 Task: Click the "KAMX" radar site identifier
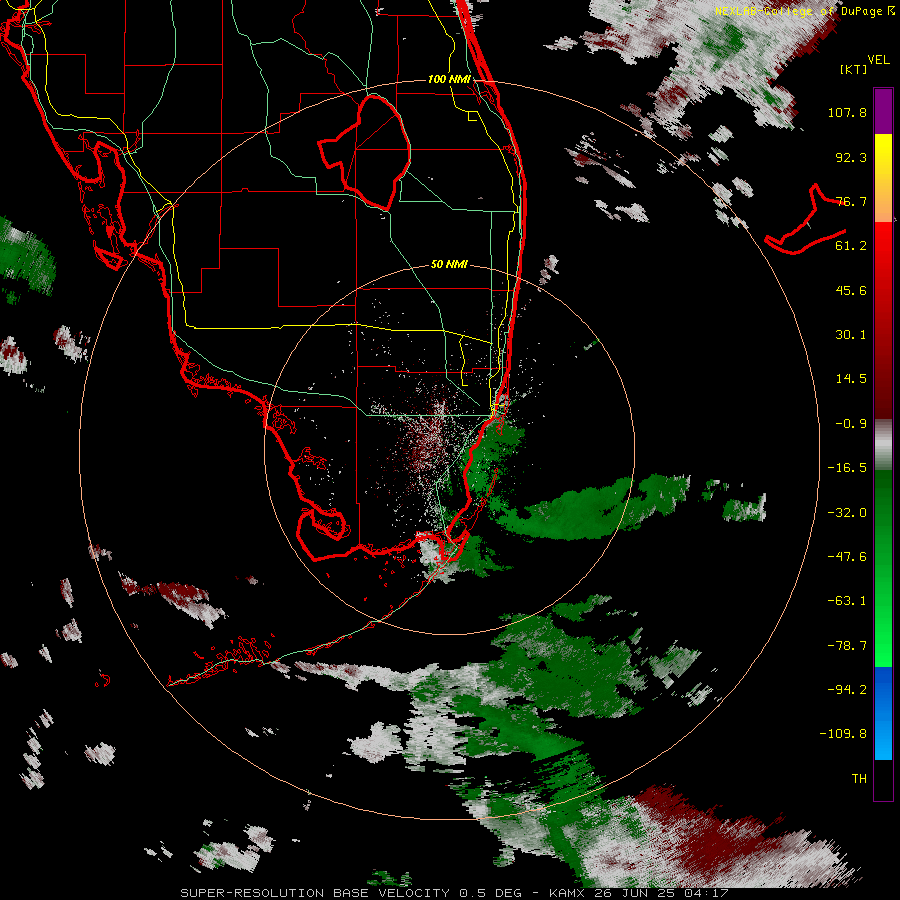(565, 893)
